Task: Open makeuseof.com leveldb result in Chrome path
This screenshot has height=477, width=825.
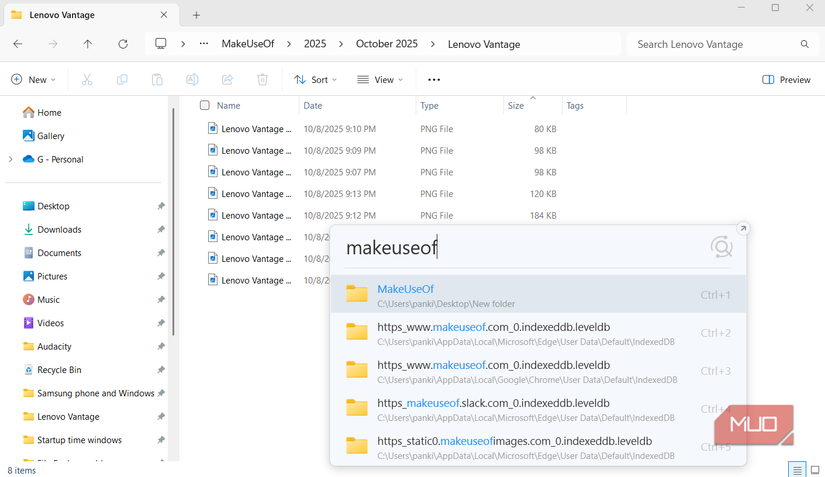Action: pyautogui.click(x=538, y=371)
